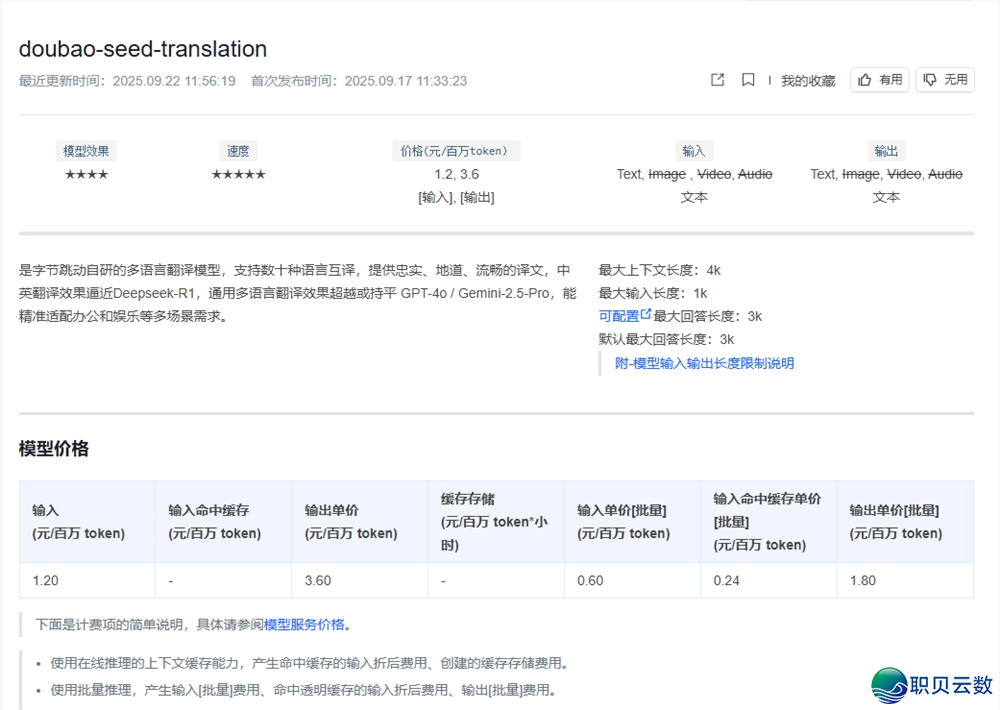Click the 职贝云数 watermark logo
The image size is (1000, 710).
(932, 685)
